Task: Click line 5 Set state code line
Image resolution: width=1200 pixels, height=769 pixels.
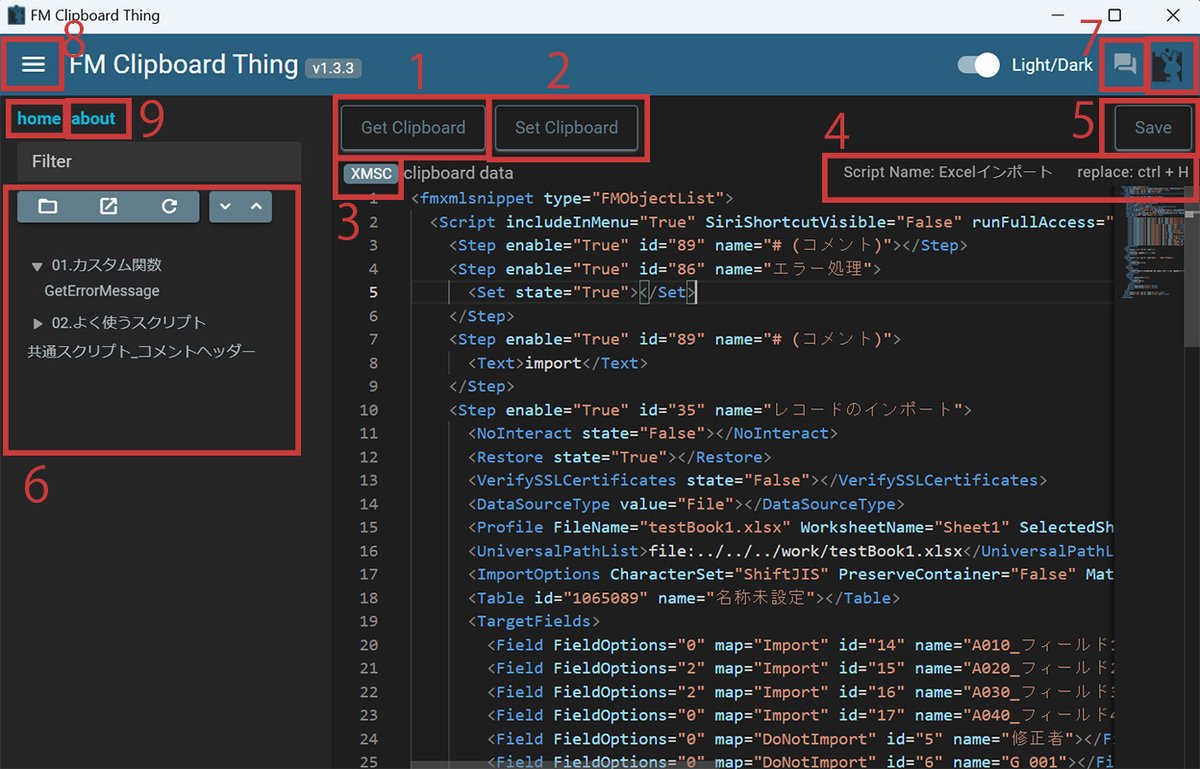Action: [582, 292]
